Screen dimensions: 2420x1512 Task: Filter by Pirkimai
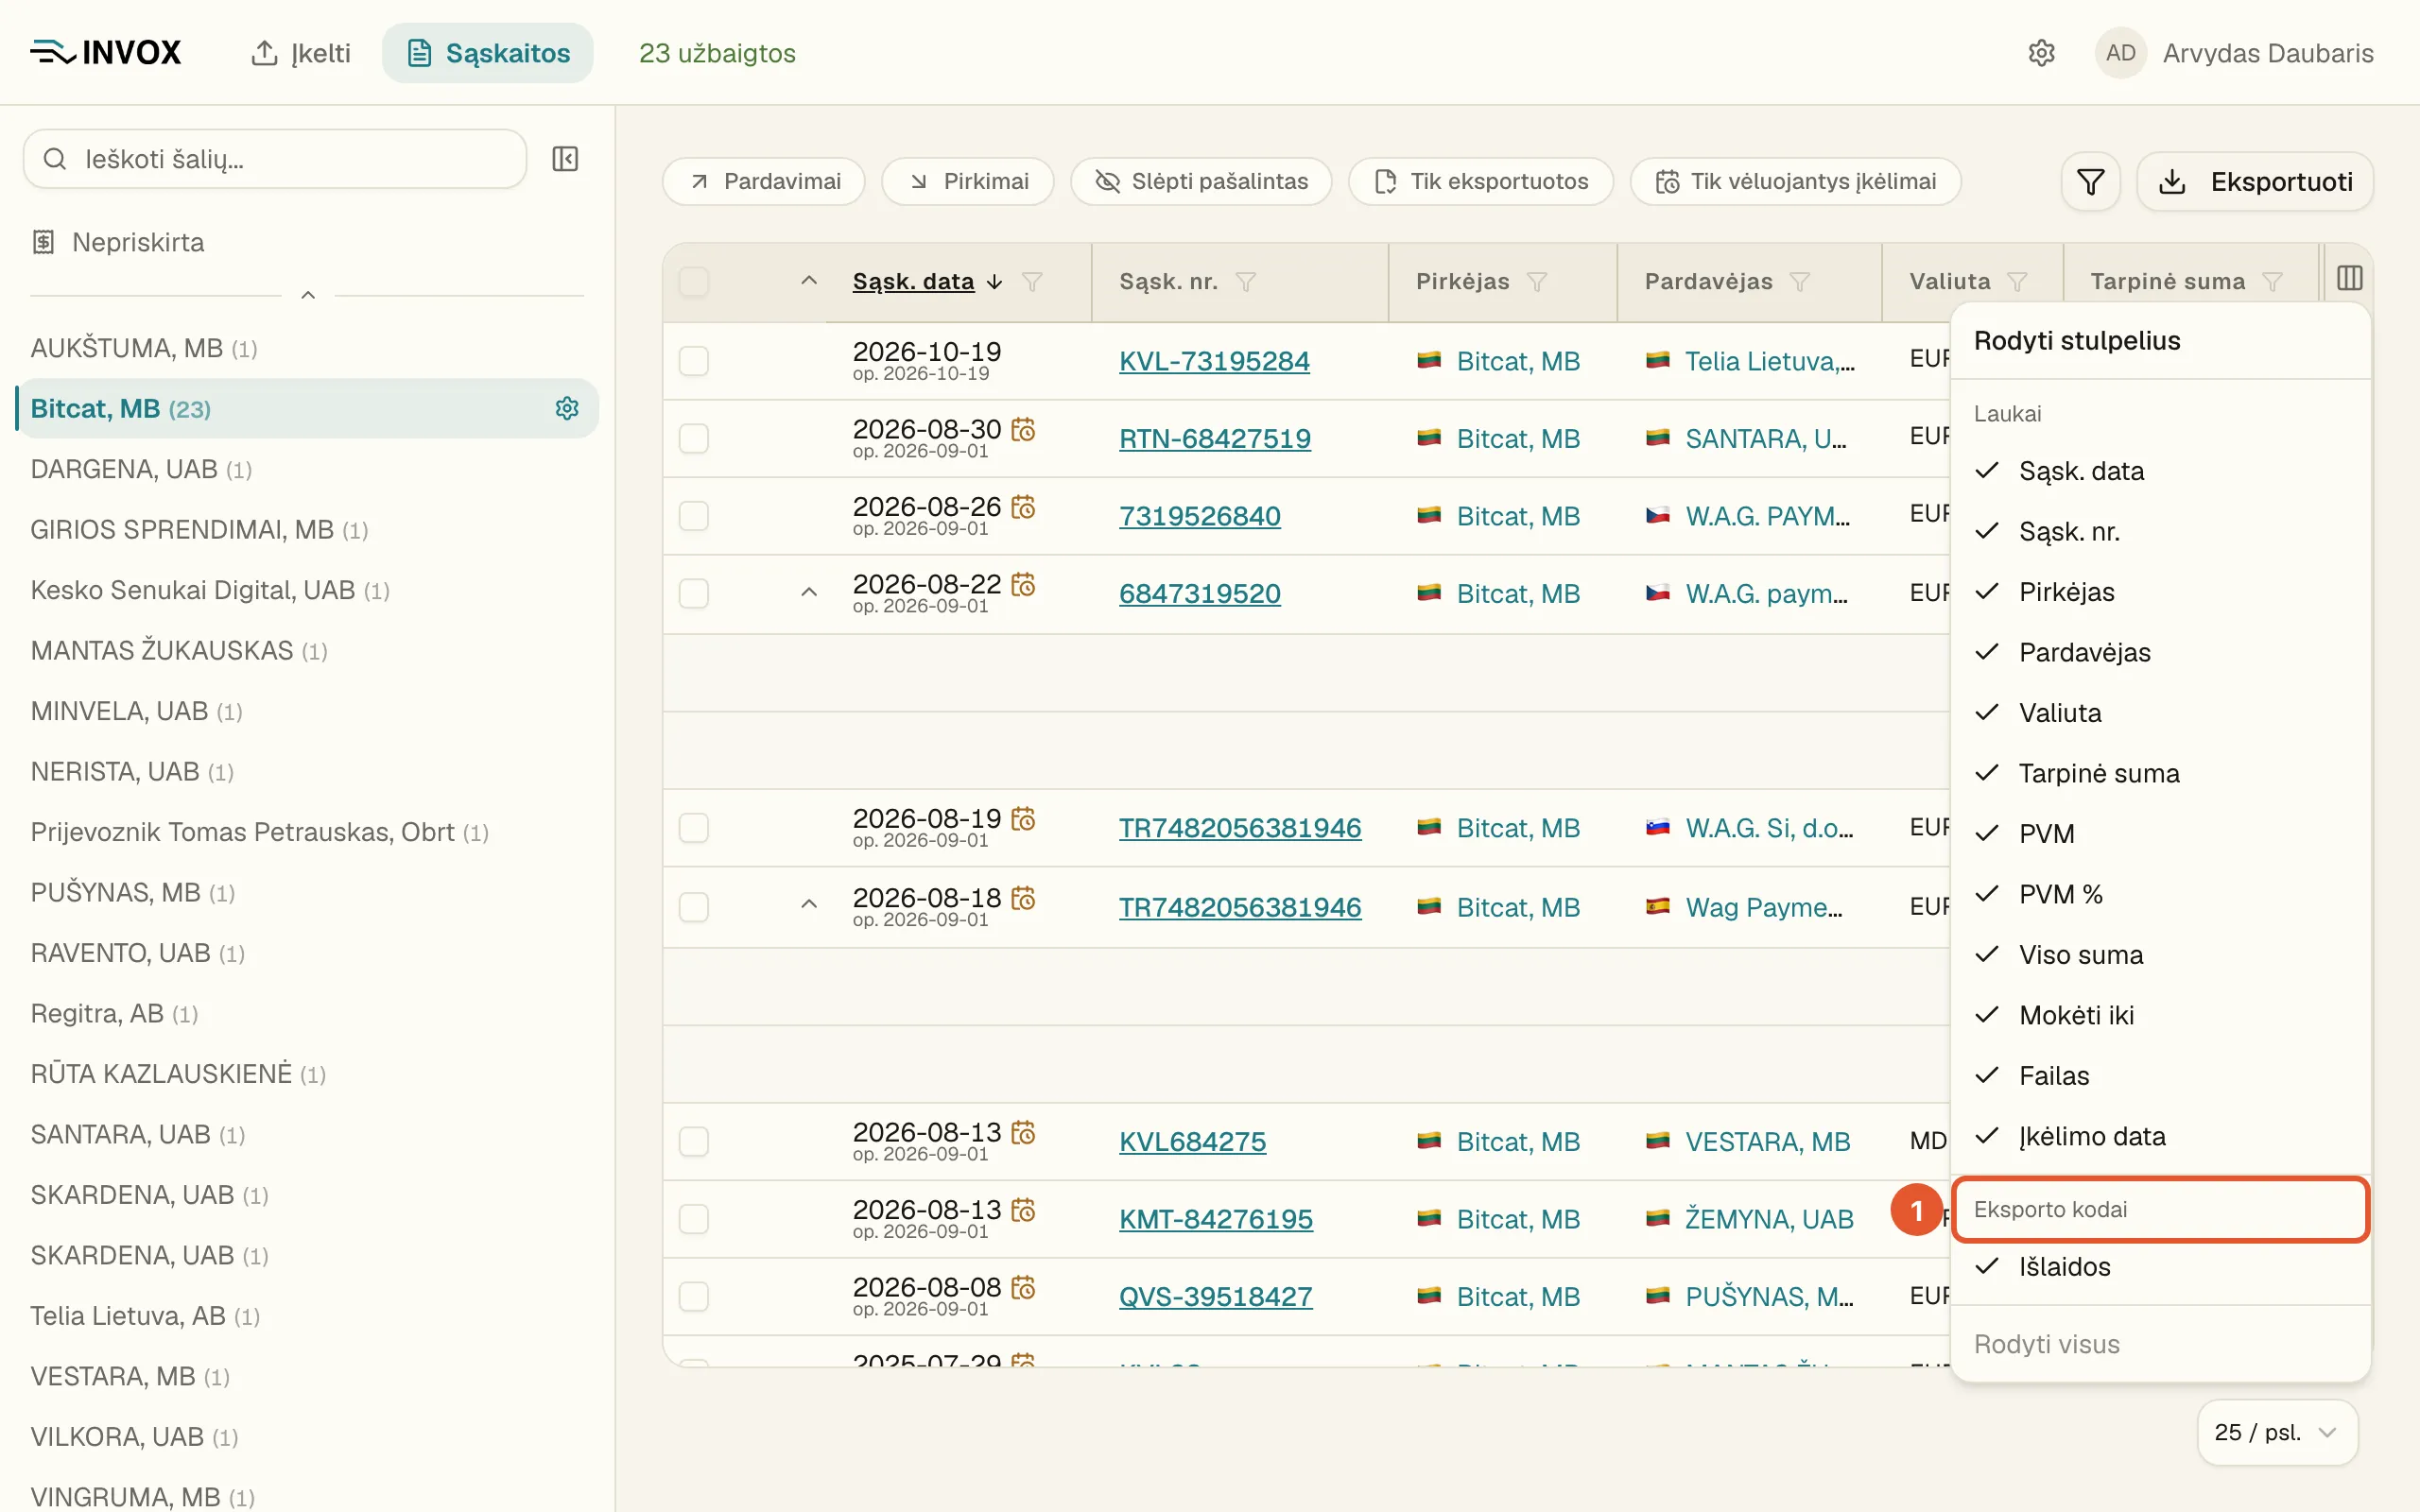pos(967,181)
